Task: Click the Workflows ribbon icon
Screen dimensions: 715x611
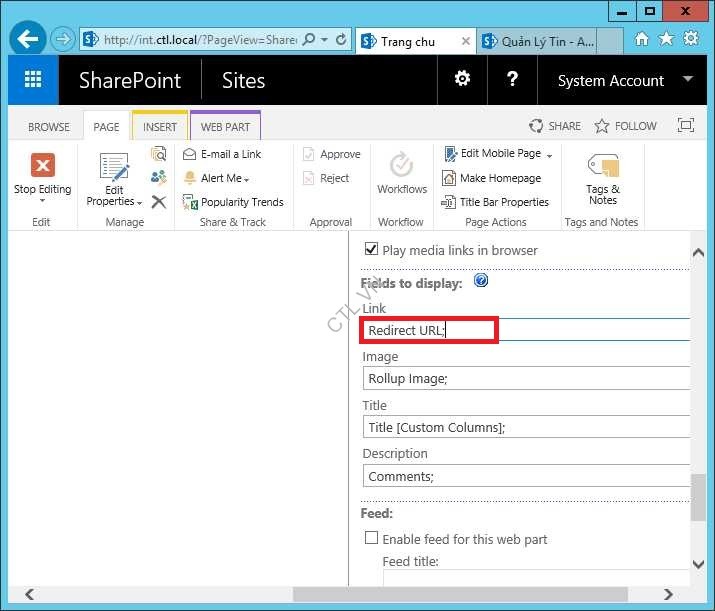Action: click(x=402, y=166)
